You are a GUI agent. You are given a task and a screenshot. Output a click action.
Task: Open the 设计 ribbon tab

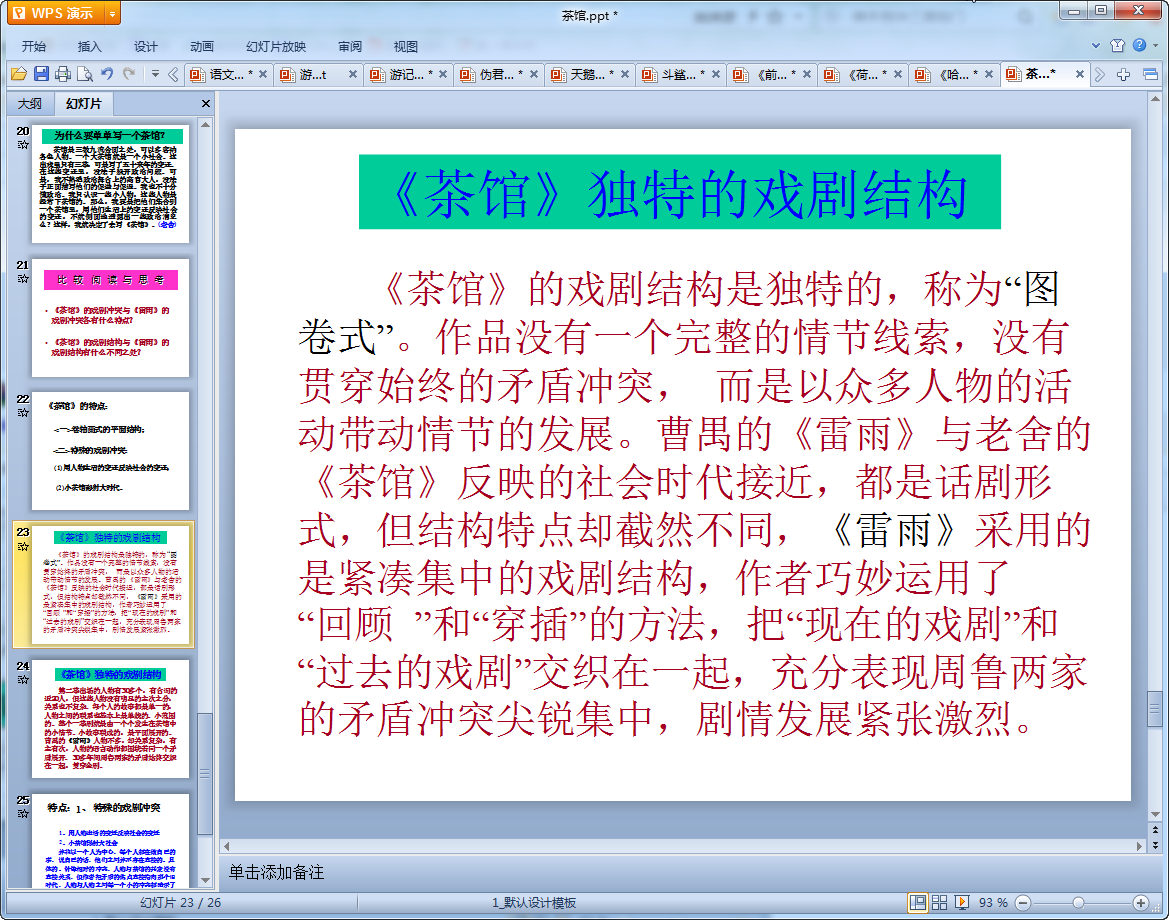pyautogui.click(x=145, y=46)
